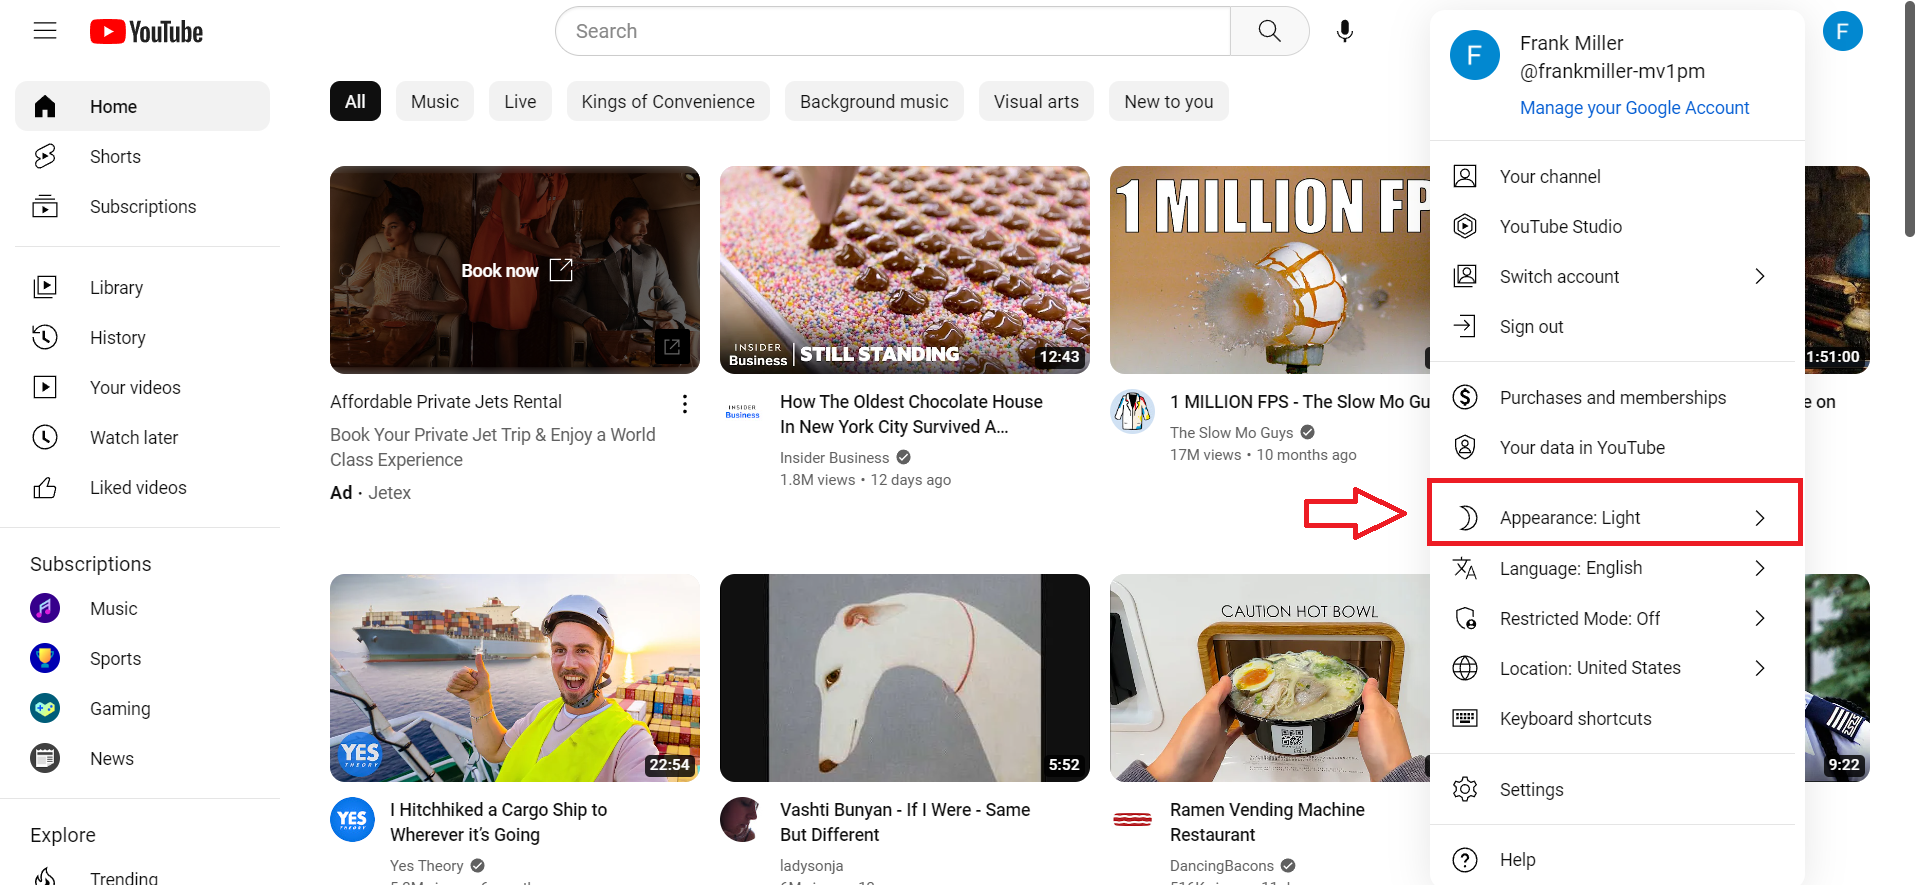
Task: Expand the Restricted Mode: Off submenu
Action: [x=1617, y=618]
